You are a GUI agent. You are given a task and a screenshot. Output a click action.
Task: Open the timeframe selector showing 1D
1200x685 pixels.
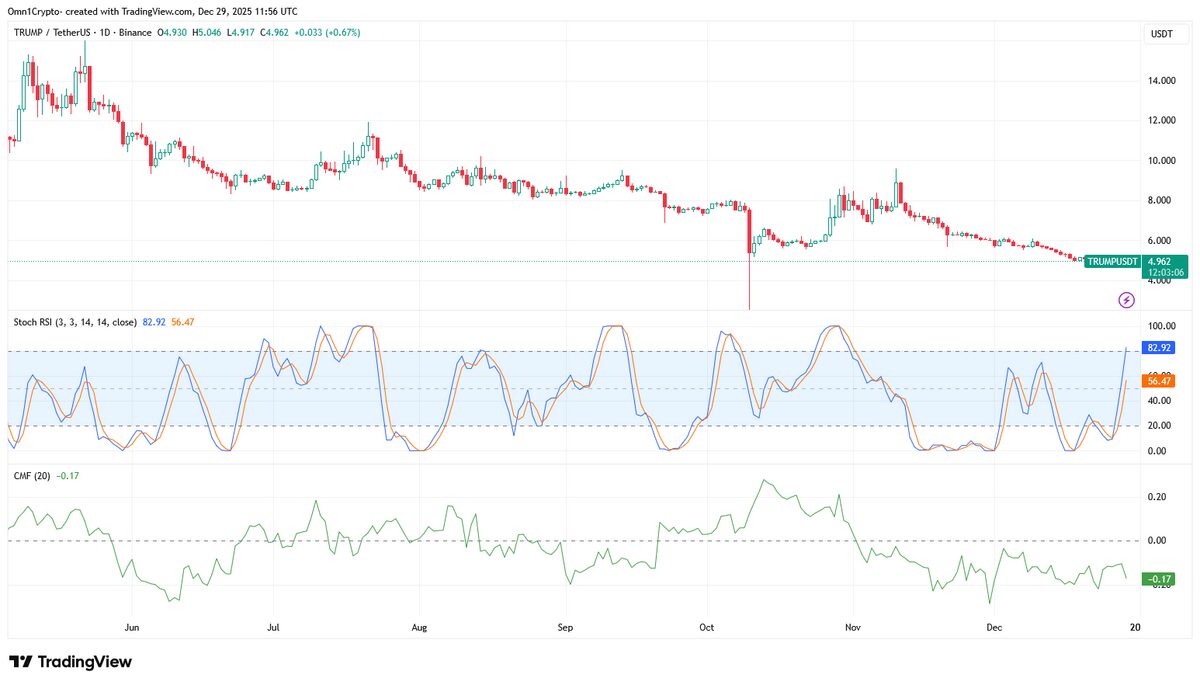click(107, 32)
